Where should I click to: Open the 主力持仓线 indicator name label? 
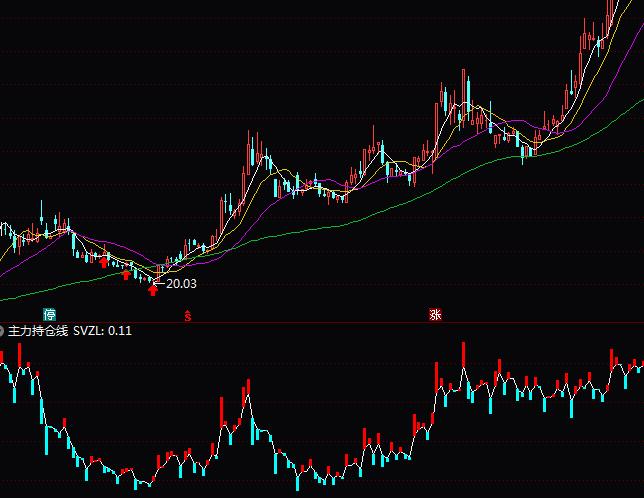[38, 331]
